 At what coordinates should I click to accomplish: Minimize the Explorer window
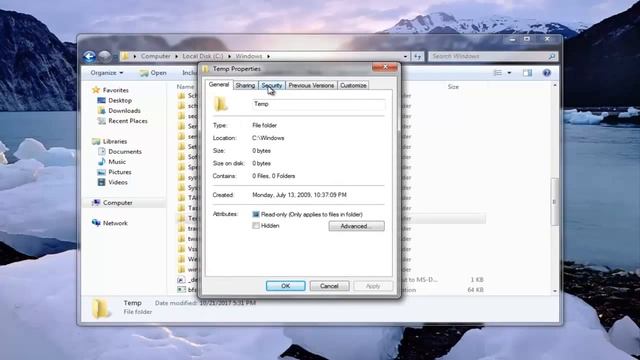click(x=512, y=39)
